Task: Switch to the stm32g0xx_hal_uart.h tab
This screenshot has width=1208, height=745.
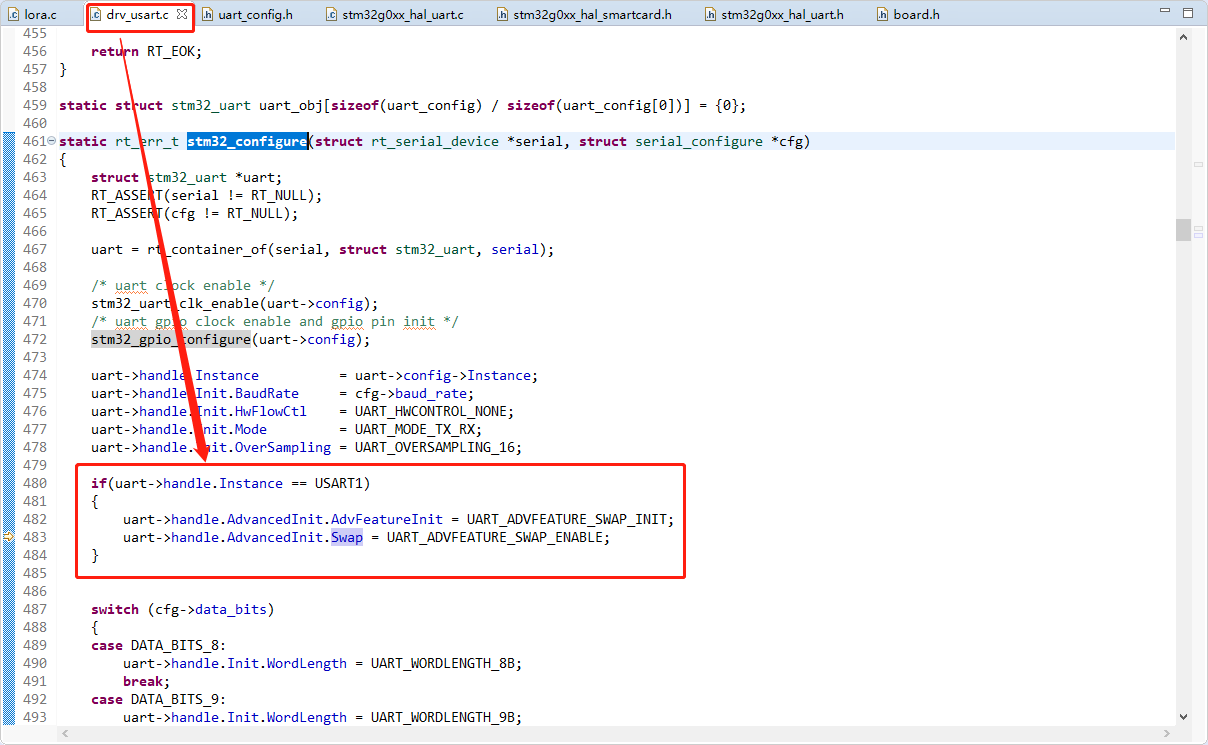Action: (x=773, y=15)
